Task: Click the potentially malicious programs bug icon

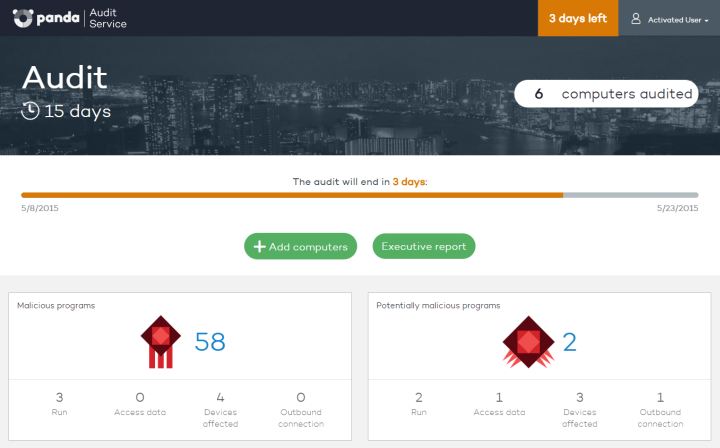Action: pyautogui.click(x=528, y=342)
